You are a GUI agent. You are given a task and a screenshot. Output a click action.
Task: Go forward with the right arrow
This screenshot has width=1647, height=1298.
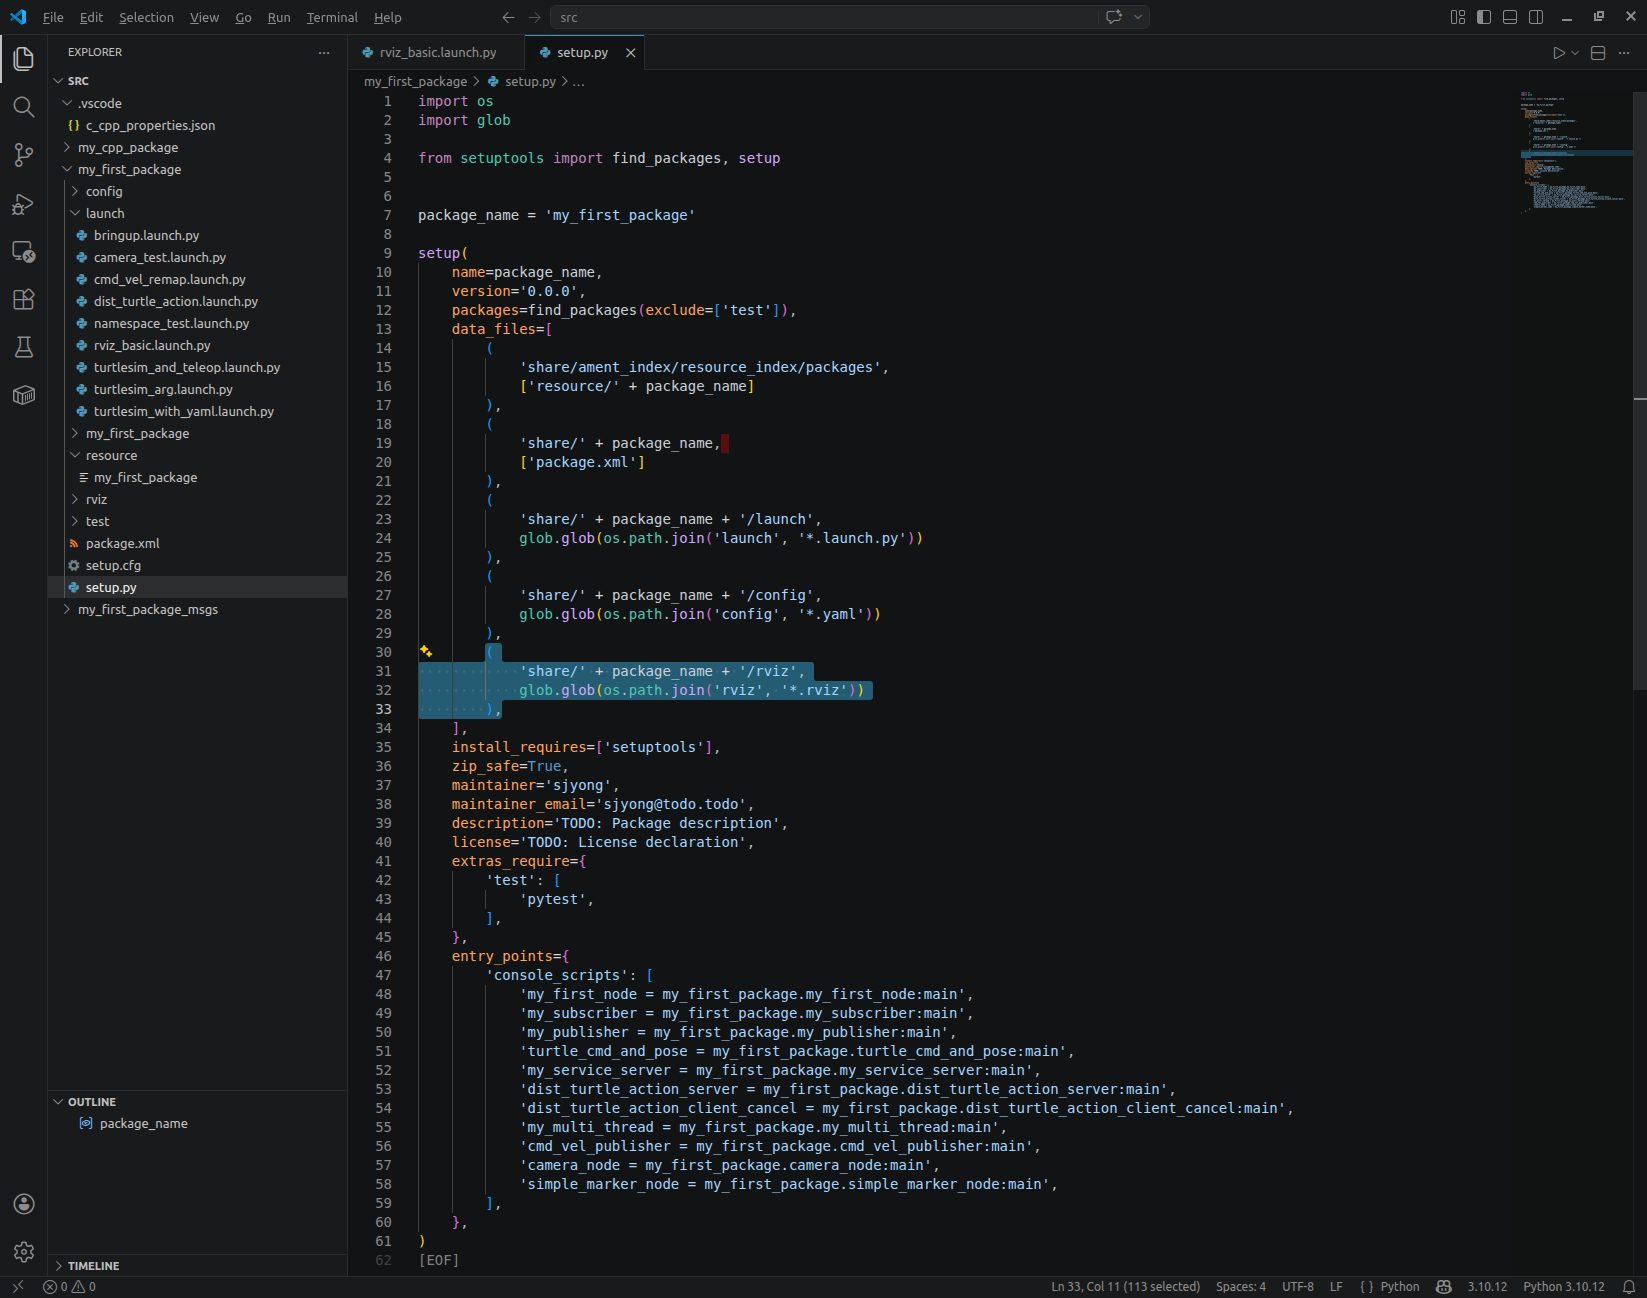coord(534,17)
